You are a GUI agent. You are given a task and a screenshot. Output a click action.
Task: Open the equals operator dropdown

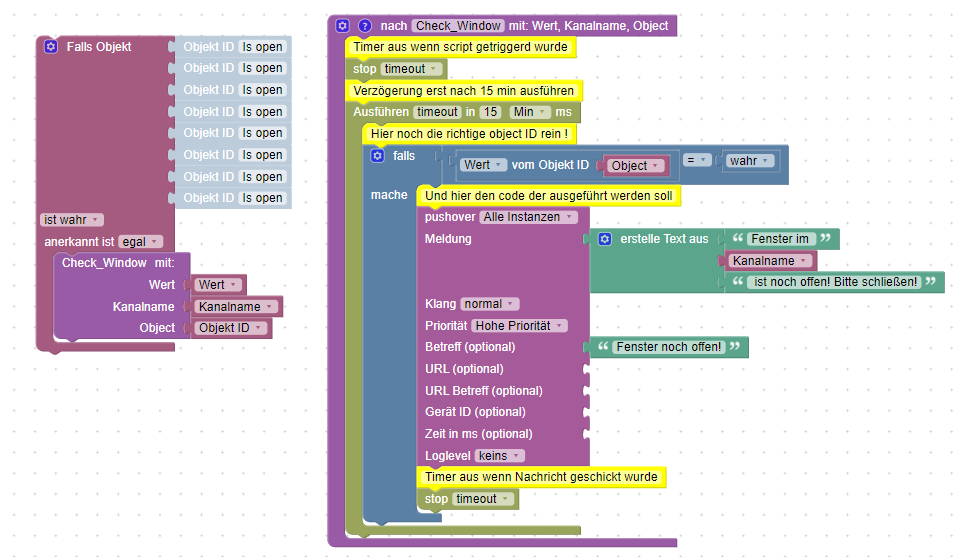click(696, 160)
